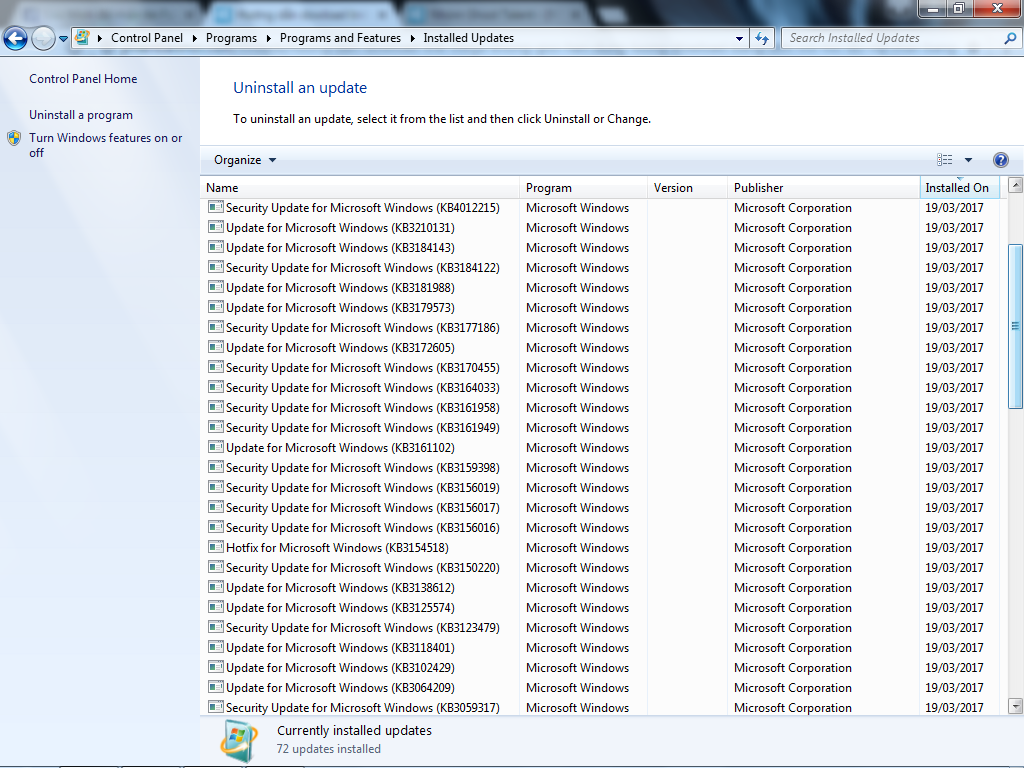Open the view options dropdown arrow

click(x=968, y=160)
